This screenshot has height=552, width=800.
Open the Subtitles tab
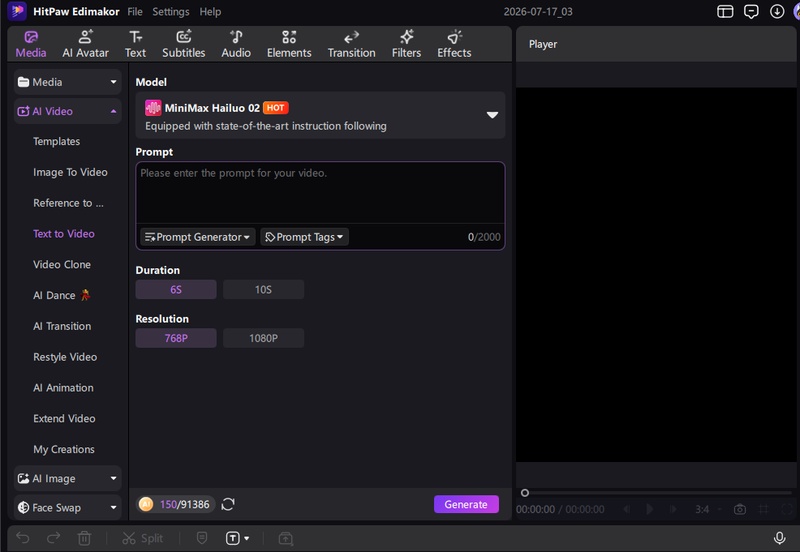(184, 44)
